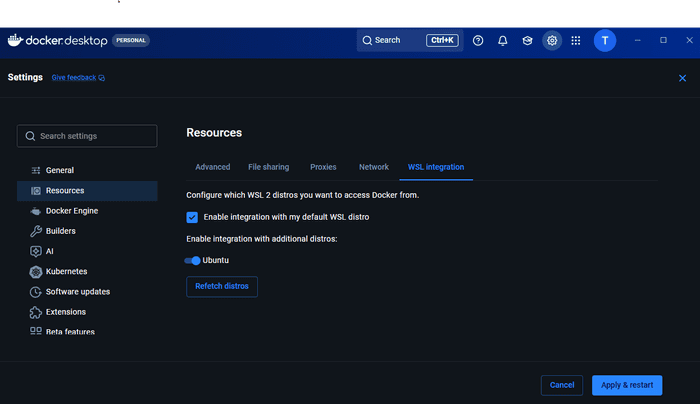Go to Software updates settings

(87, 292)
